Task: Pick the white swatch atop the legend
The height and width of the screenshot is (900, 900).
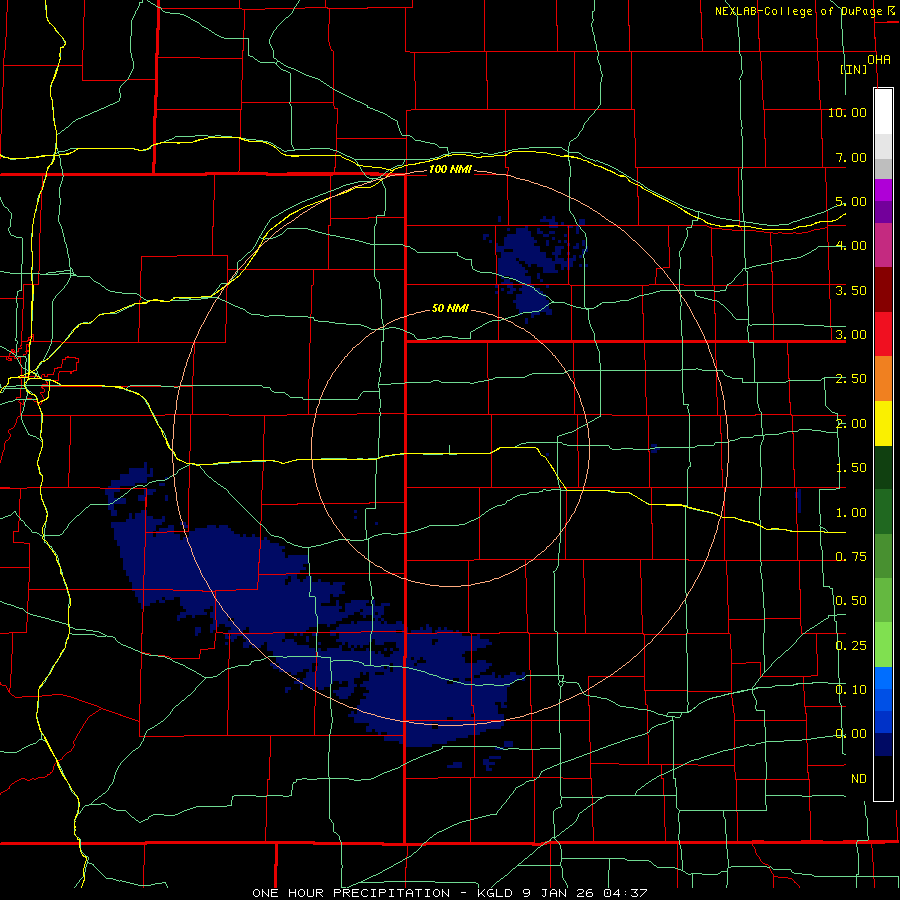Action: click(883, 112)
